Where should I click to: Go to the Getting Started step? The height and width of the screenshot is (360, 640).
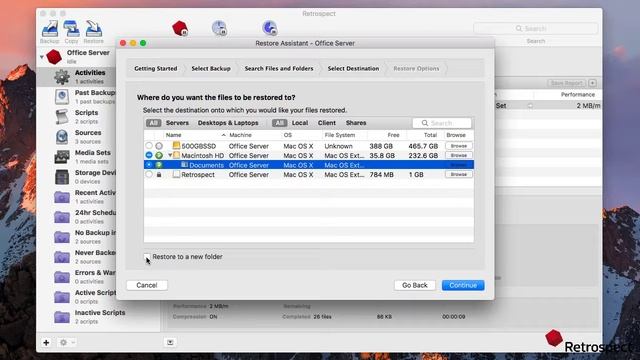[156, 69]
